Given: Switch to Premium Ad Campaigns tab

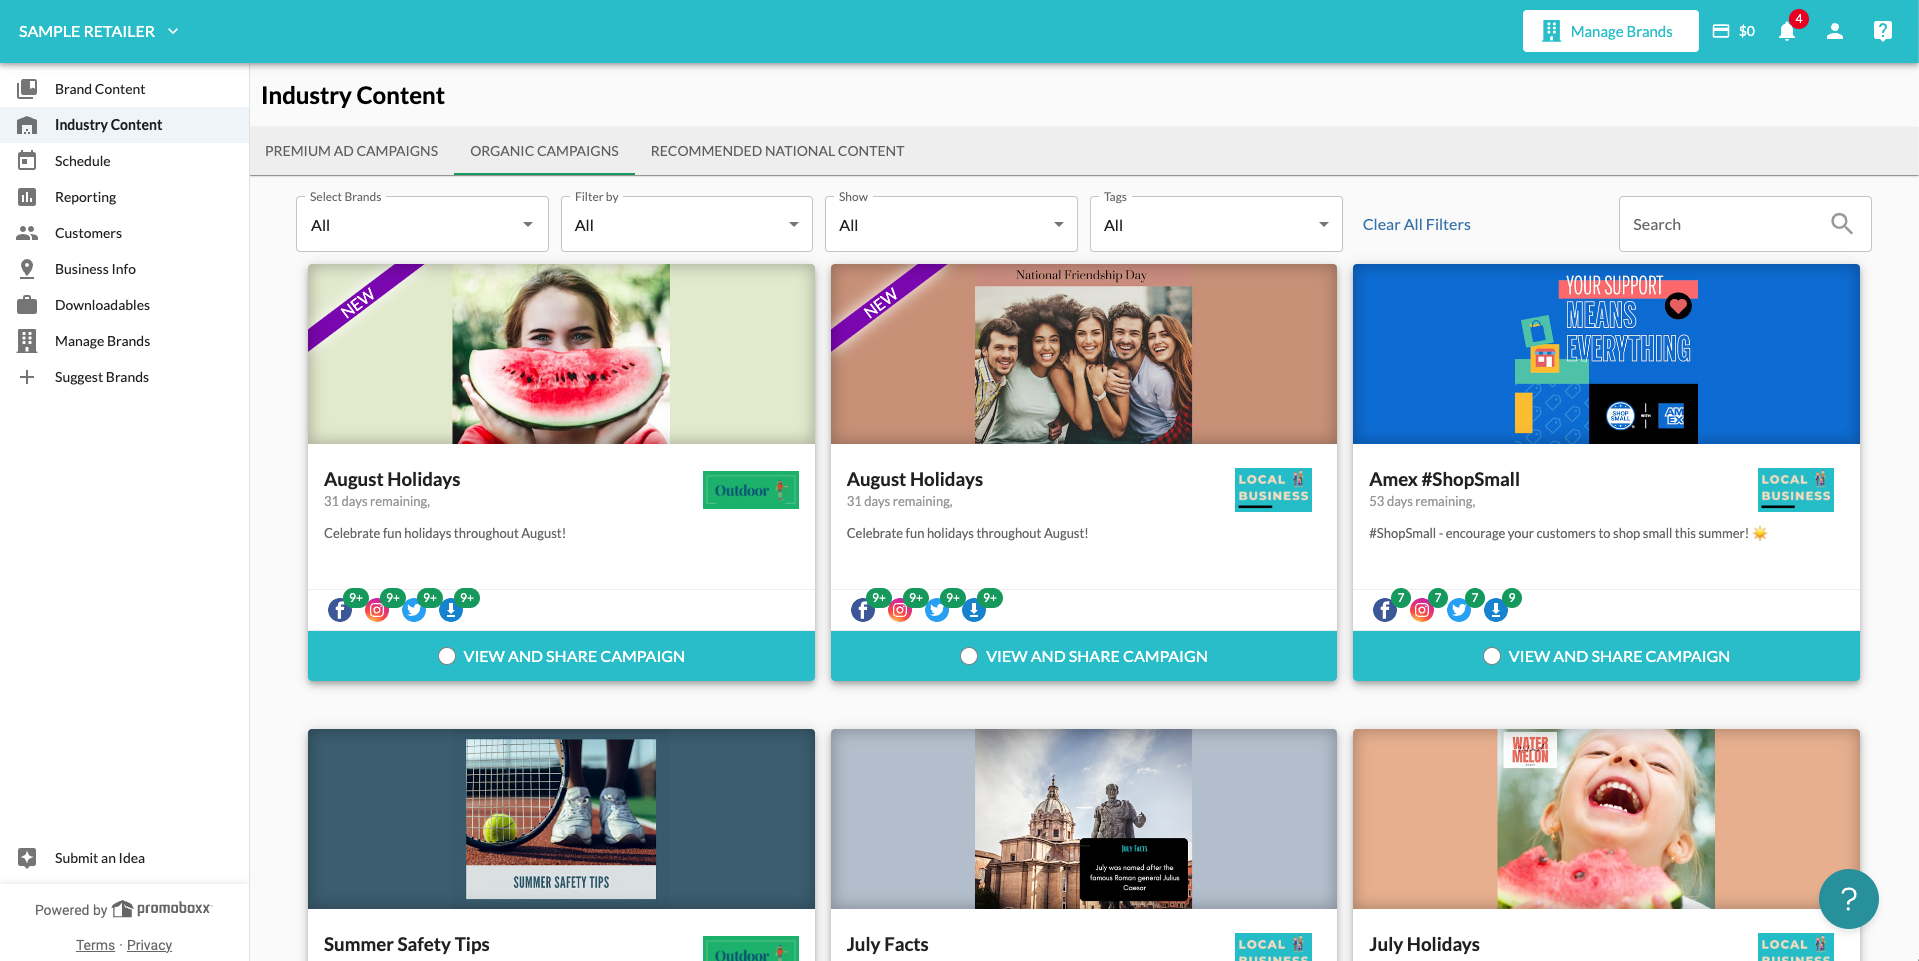Looking at the screenshot, I should coord(351,151).
